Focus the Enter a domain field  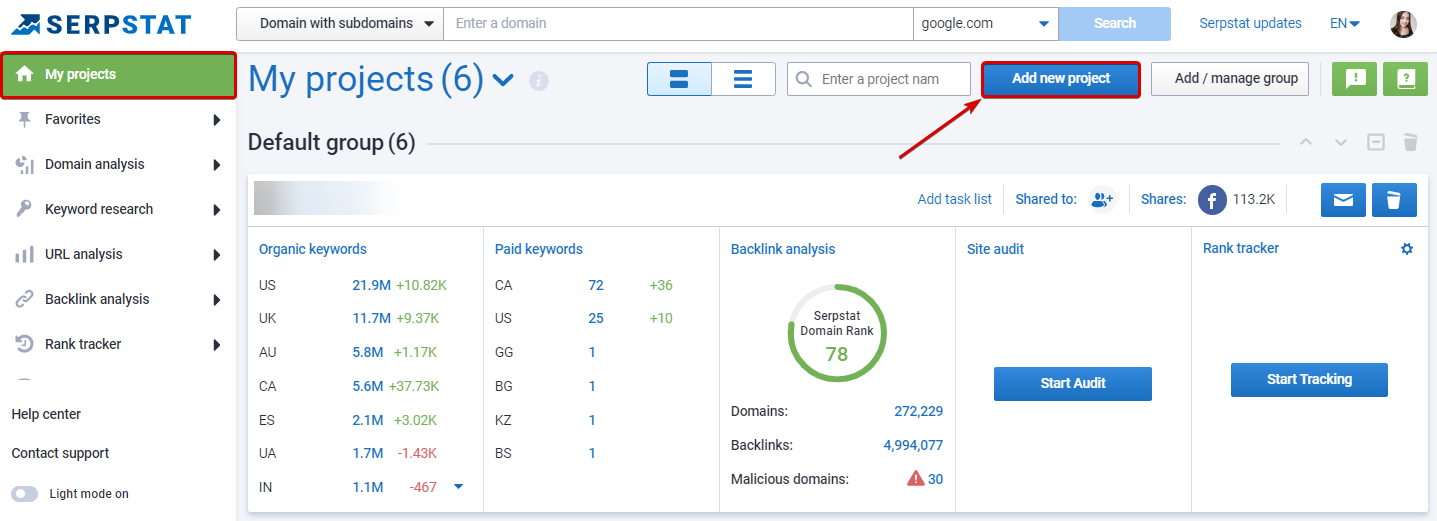[x=678, y=24]
